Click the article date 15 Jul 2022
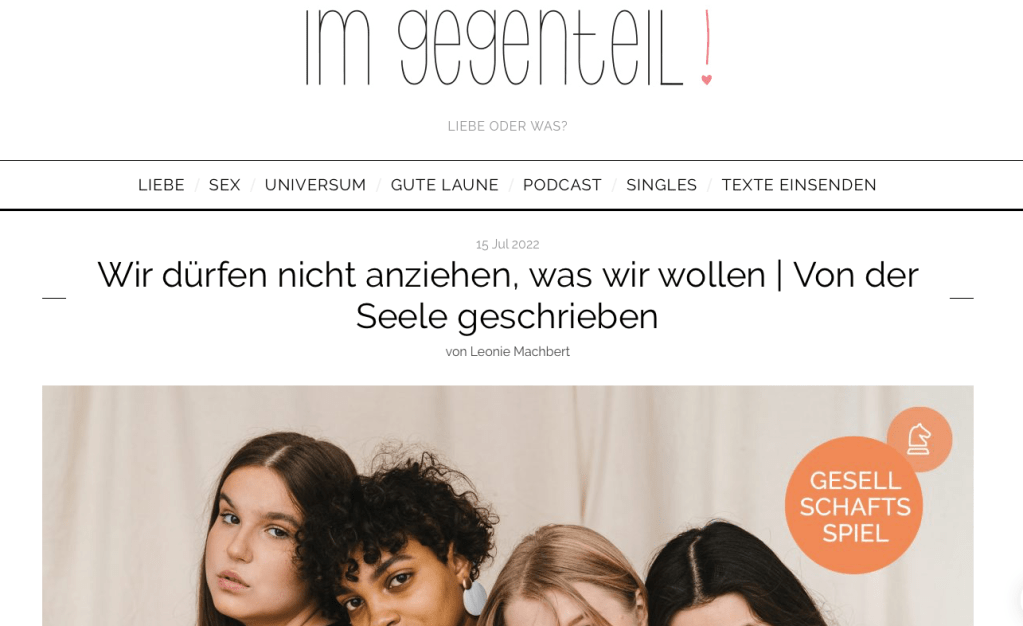Viewport: 1023px width, 626px height. click(x=508, y=244)
